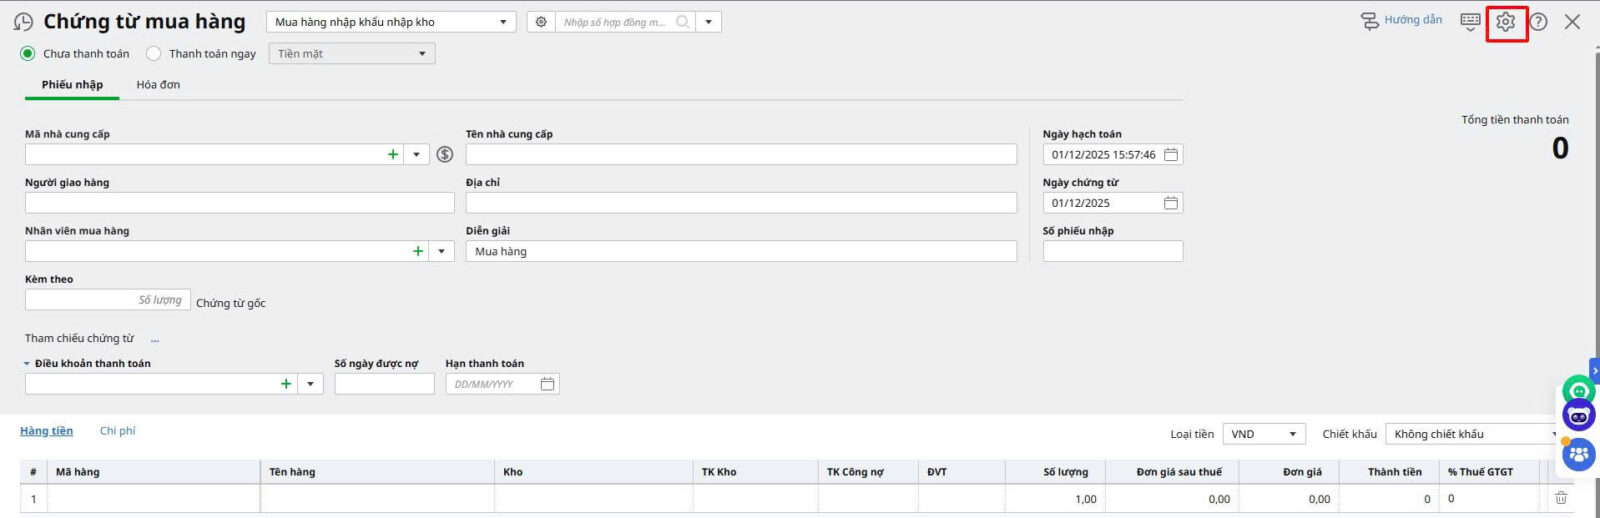Screen dimensions: 1600x518
Task: Click the dollar icon next to supplier code
Action: (445, 154)
